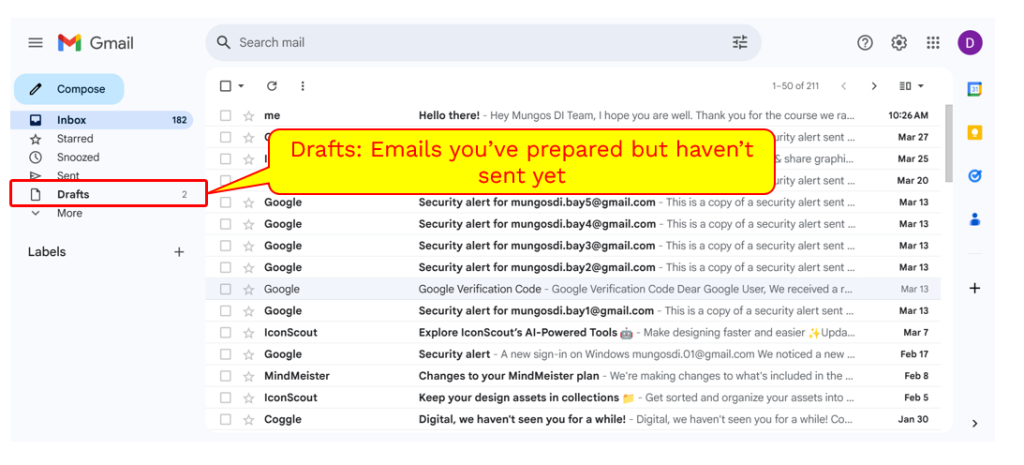
Task: Select the MindMeister email checkbox
Action: (226, 376)
